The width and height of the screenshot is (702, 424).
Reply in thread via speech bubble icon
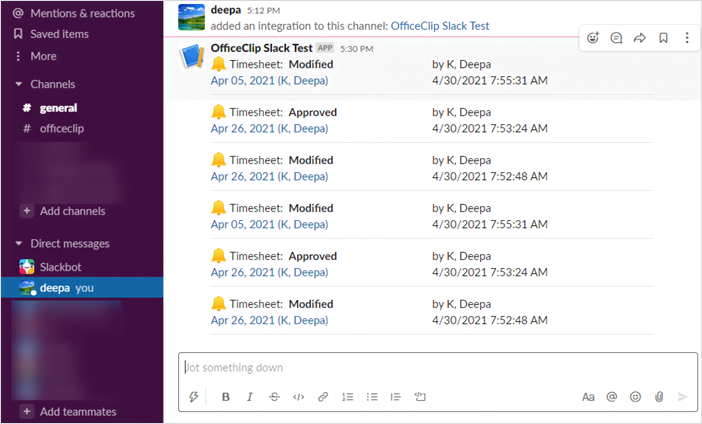click(x=616, y=38)
